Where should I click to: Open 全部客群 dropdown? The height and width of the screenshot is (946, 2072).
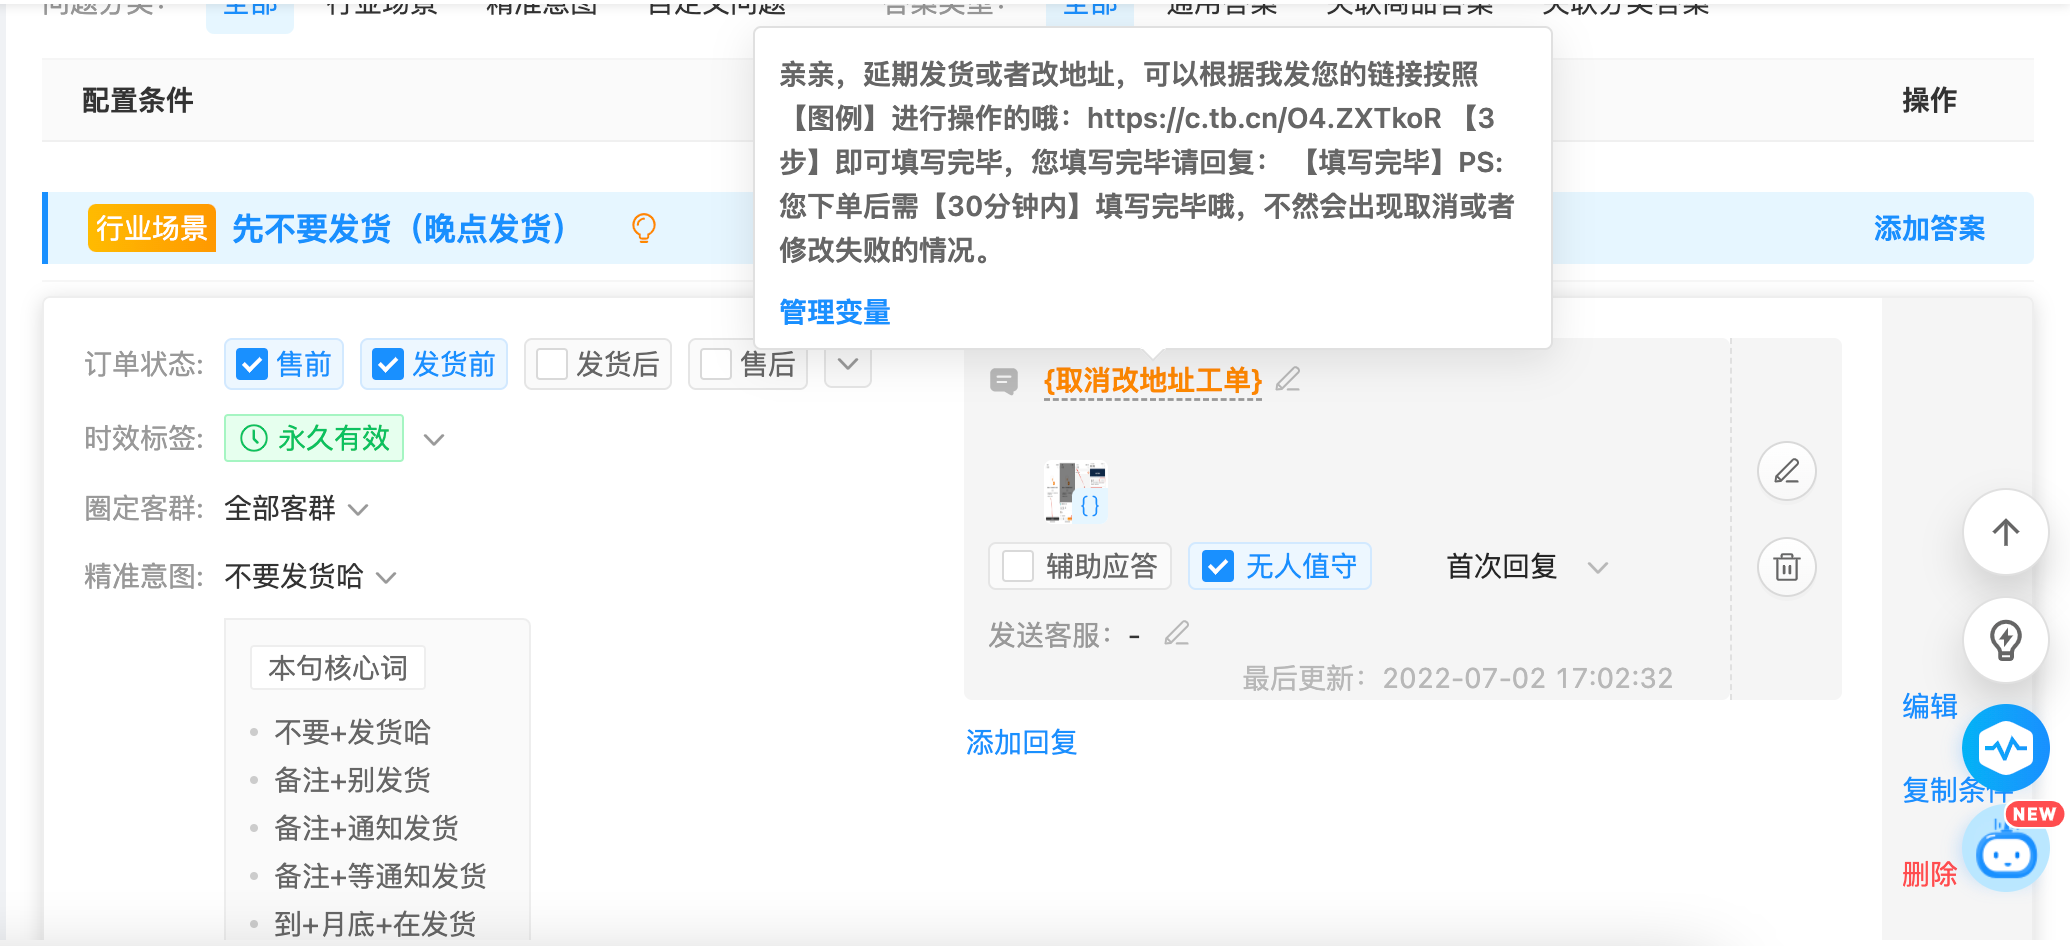pyautogui.click(x=296, y=509)
